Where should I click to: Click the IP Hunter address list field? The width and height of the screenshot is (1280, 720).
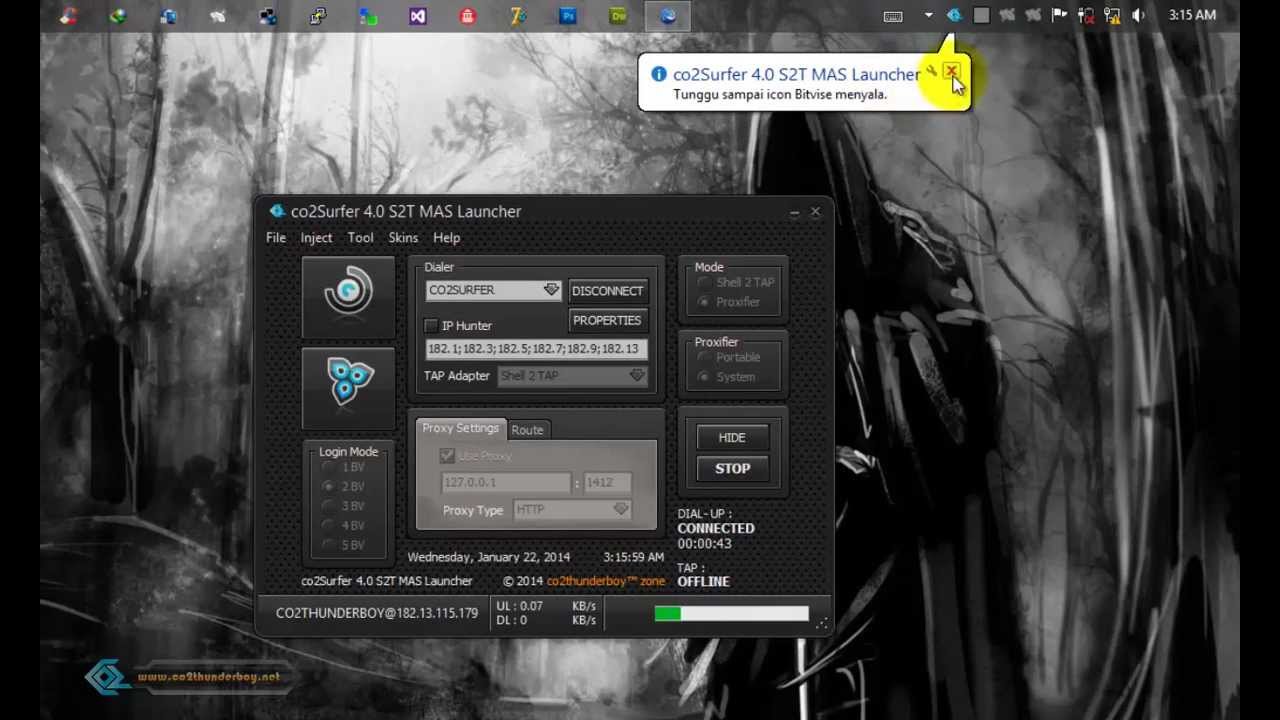click(536, 349)
